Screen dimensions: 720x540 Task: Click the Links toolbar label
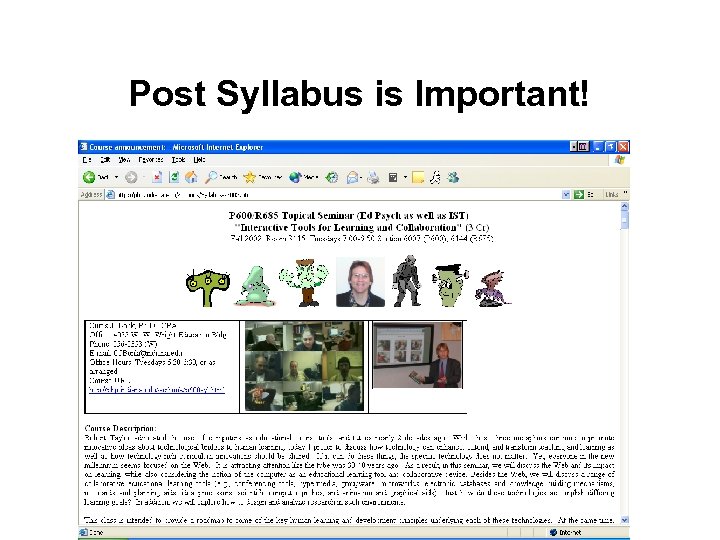click(612, 195)
